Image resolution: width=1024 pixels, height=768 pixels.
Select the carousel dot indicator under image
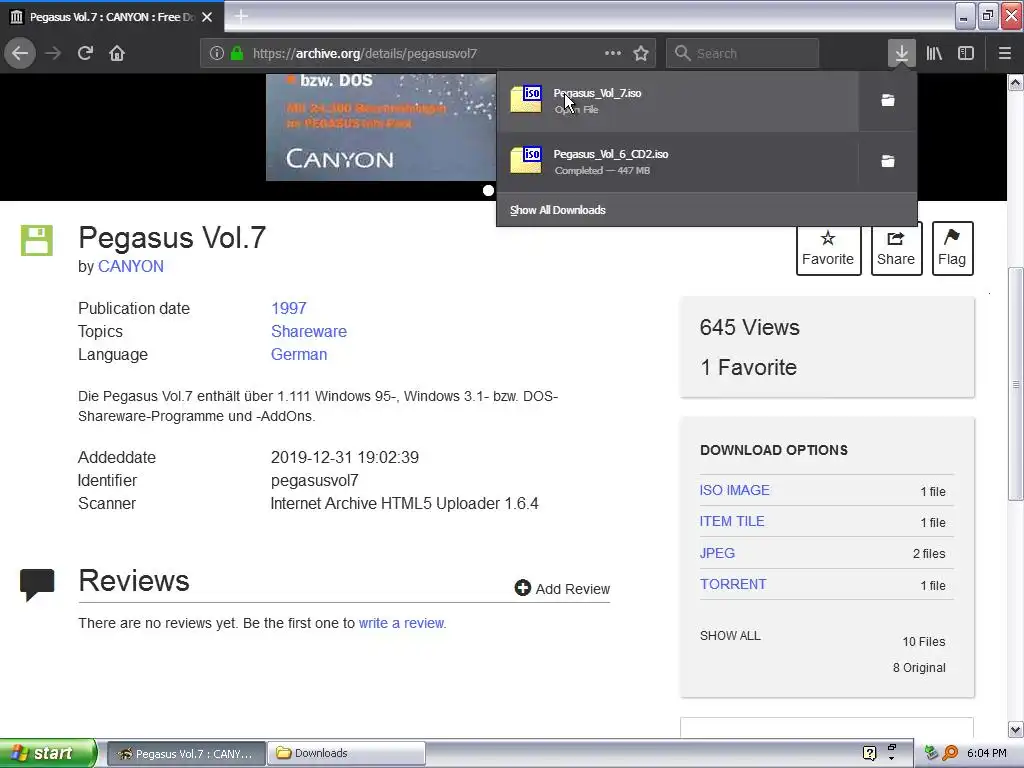[x=488, y=191]
